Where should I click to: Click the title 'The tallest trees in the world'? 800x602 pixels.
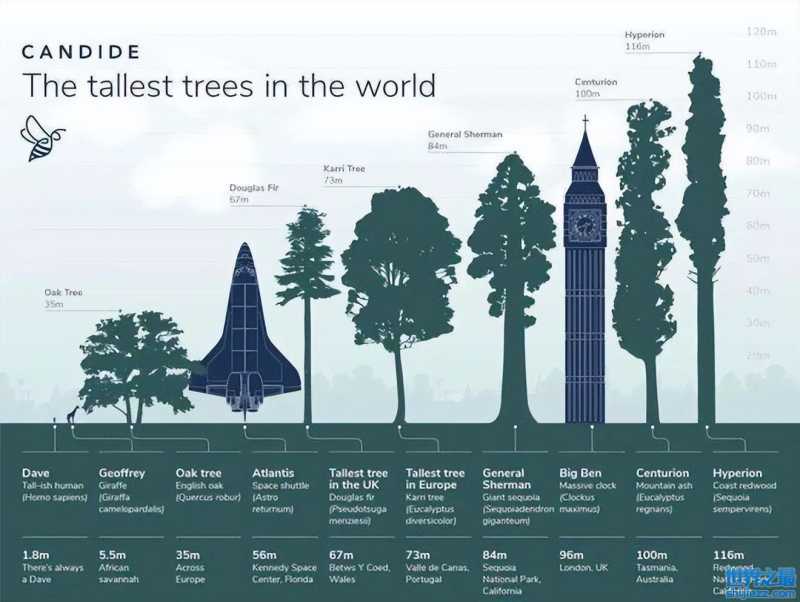point(228,86)
